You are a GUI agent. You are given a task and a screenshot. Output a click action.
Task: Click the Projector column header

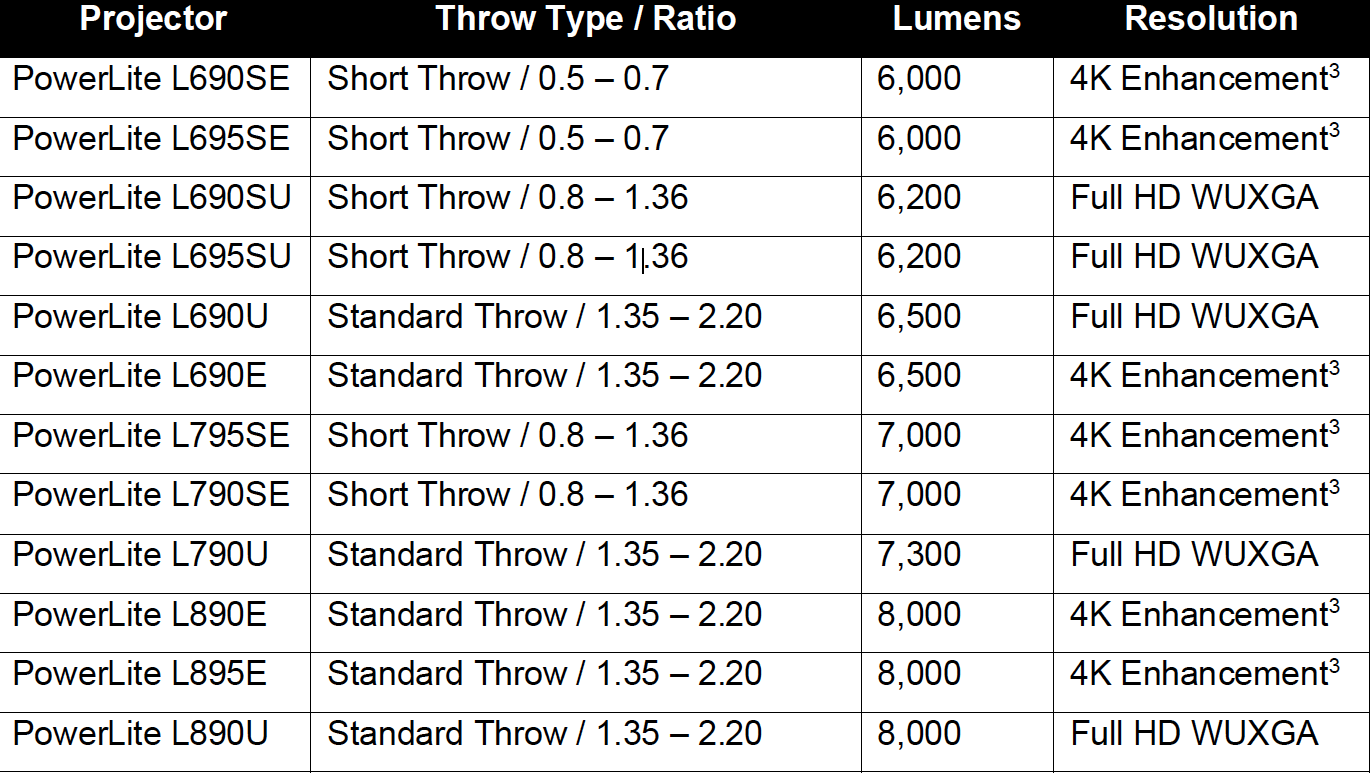[x=153, y=19]
